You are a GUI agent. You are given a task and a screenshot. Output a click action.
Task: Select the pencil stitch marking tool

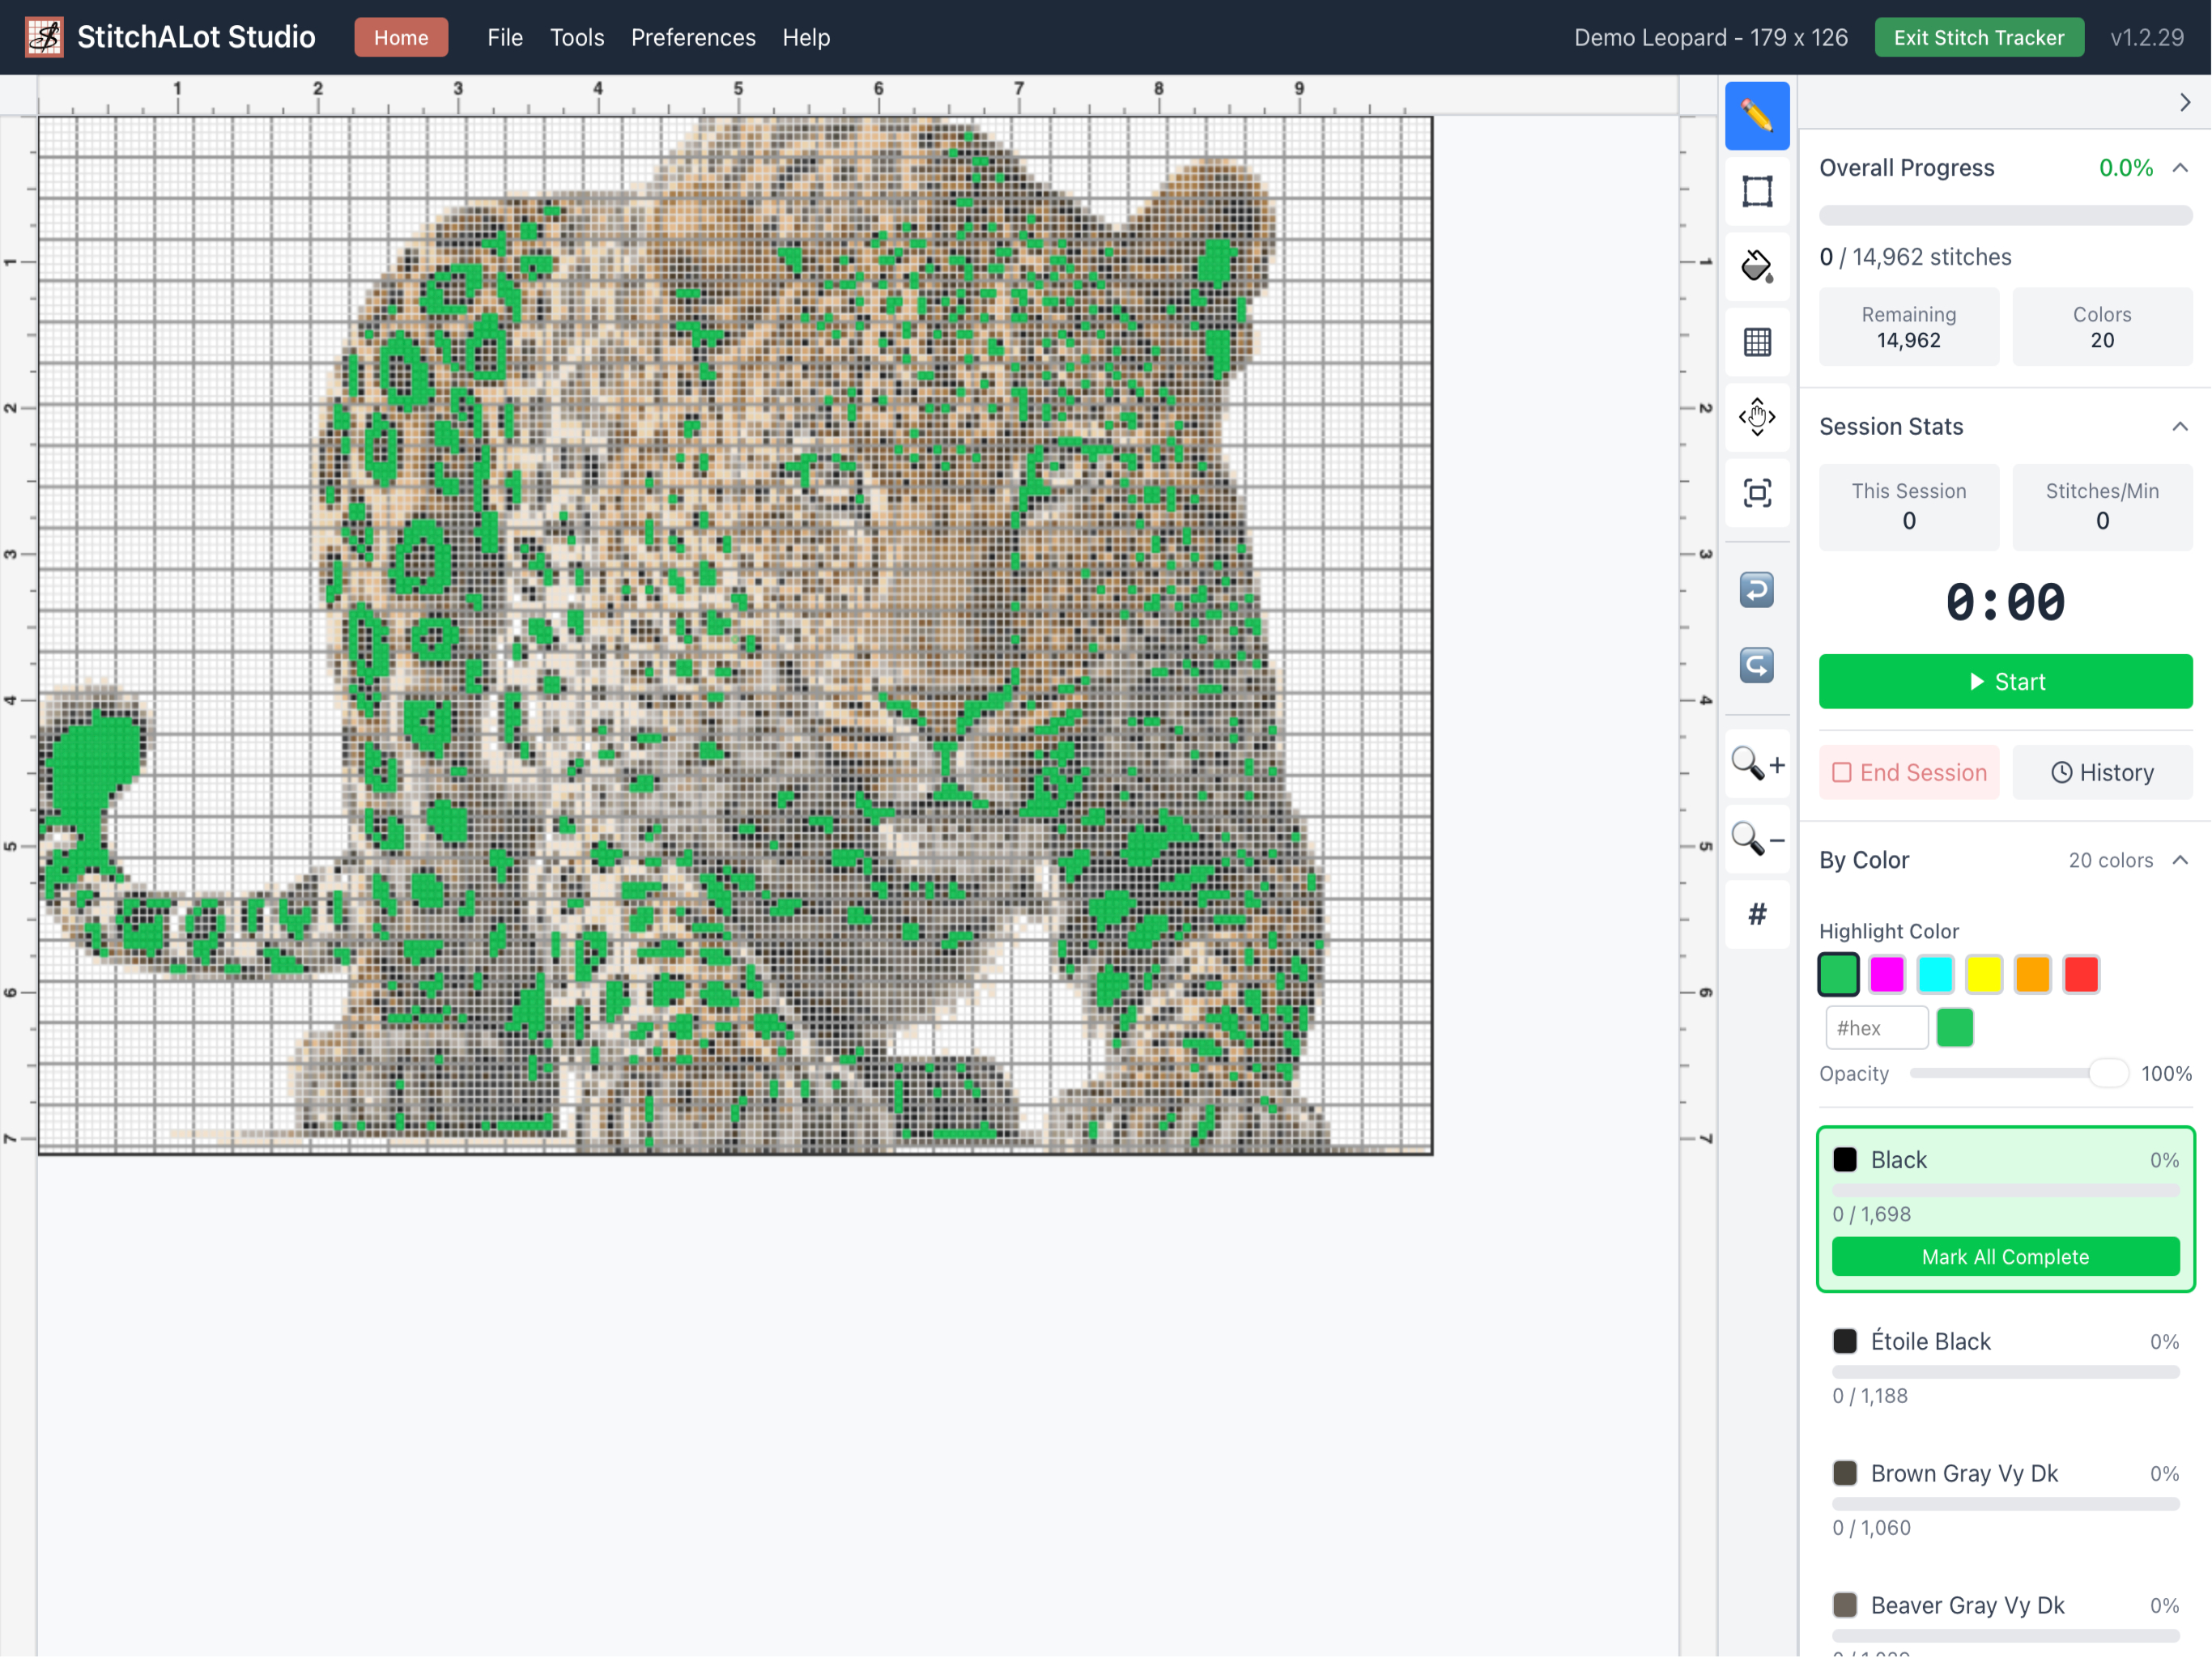pyautogui.click(x=1757, y=116)
